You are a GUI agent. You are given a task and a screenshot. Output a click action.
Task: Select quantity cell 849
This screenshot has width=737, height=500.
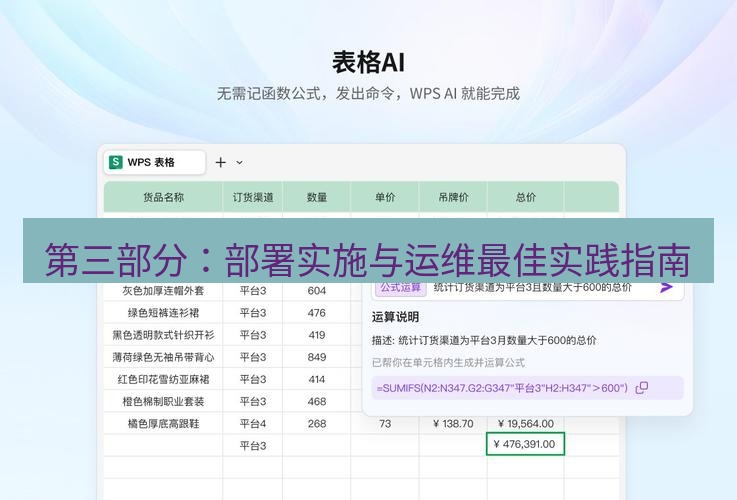tap(316, 357)
